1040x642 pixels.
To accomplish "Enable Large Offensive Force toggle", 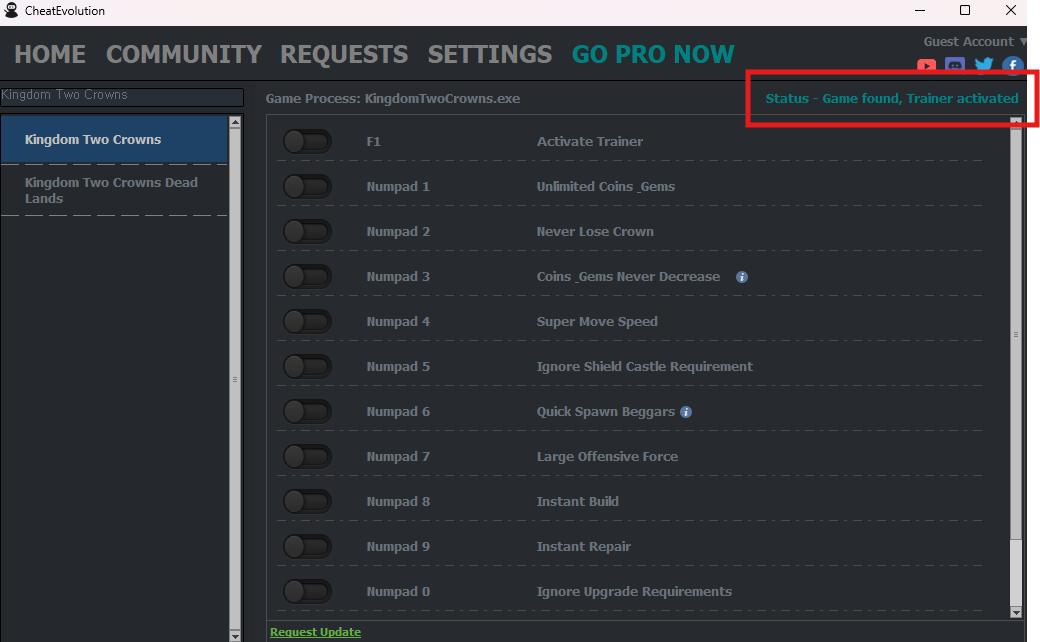I will (x=307, y=456).
